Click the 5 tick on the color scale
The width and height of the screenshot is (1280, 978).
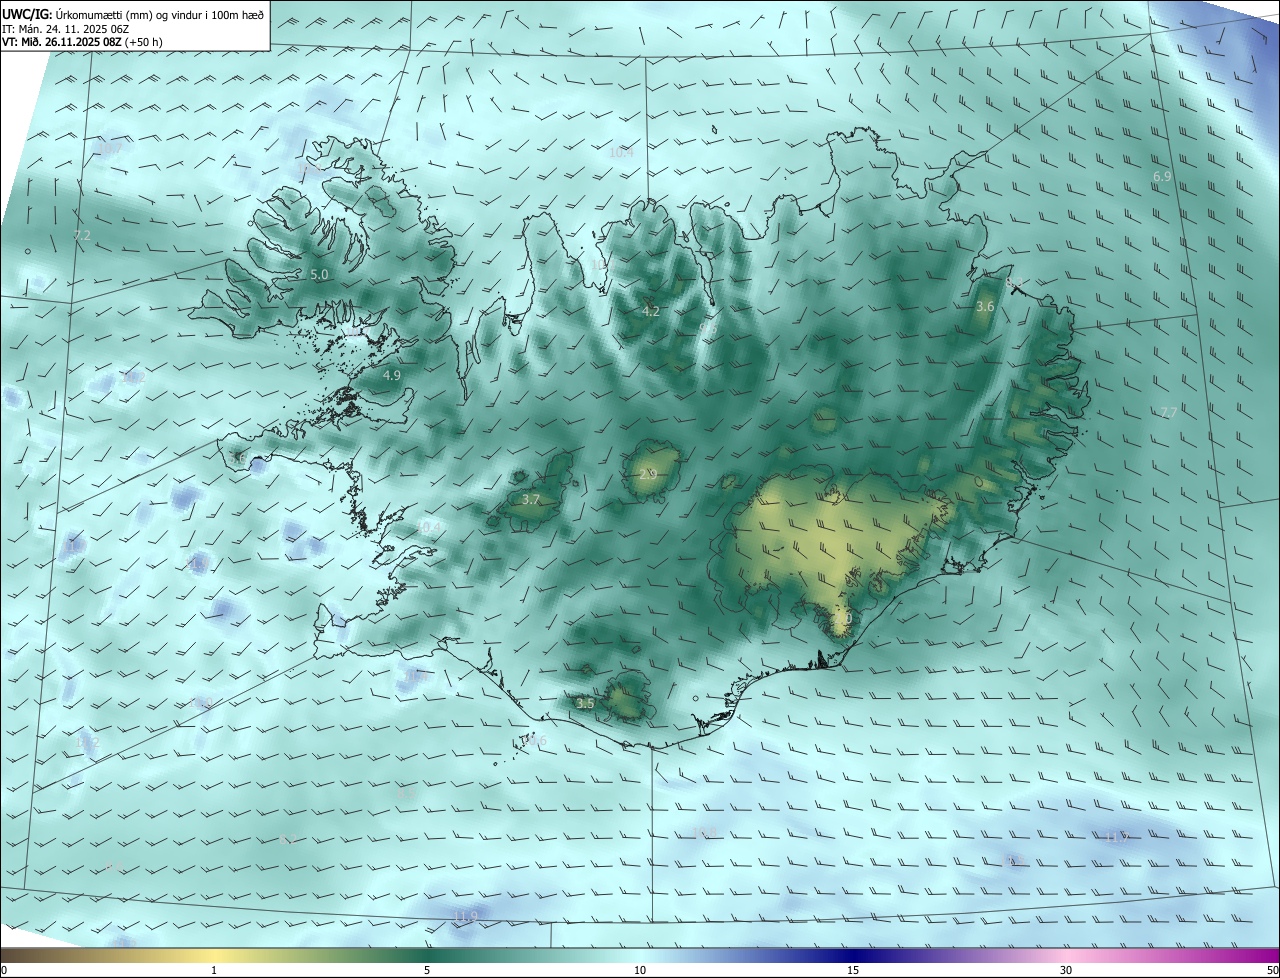tap(427, 970)
